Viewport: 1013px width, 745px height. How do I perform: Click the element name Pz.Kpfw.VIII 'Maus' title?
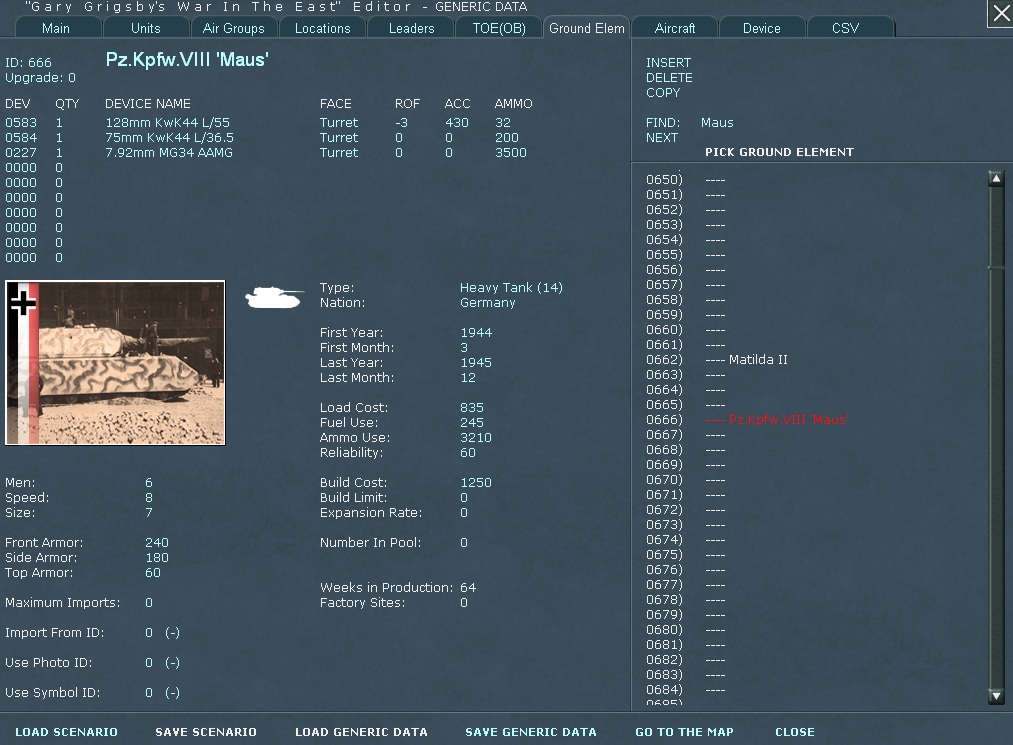pos(187,60)
